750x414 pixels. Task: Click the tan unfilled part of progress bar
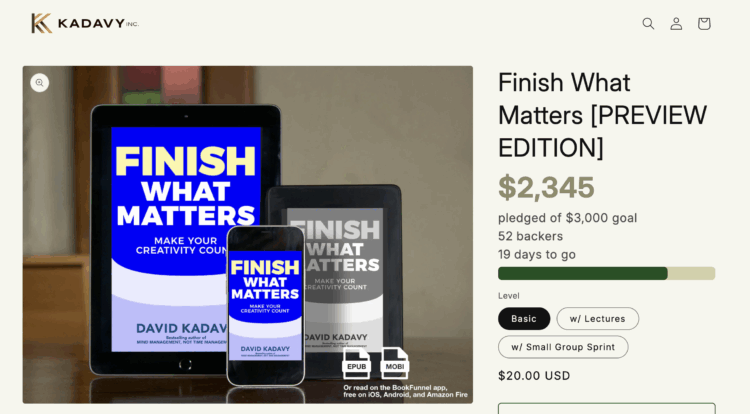coord(691,273)
